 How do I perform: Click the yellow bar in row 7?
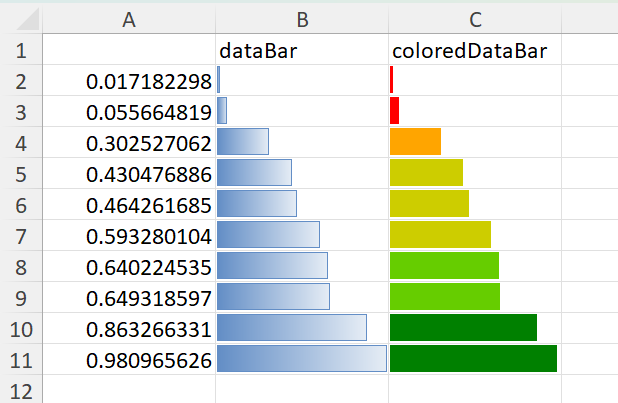tap(441, 235)
